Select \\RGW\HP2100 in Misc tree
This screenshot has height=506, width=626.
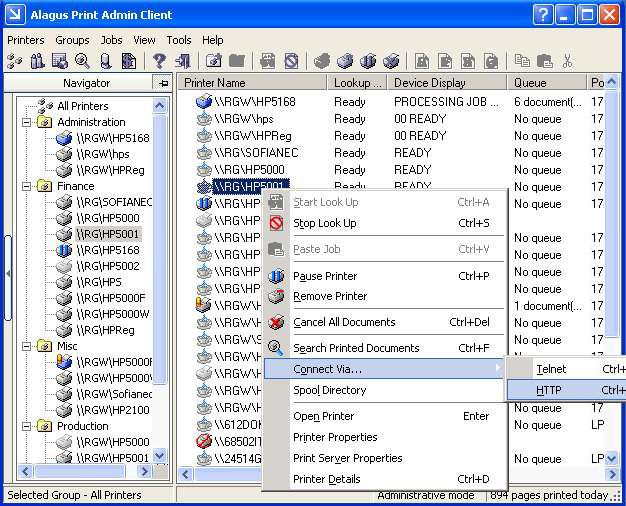(113, 410)
